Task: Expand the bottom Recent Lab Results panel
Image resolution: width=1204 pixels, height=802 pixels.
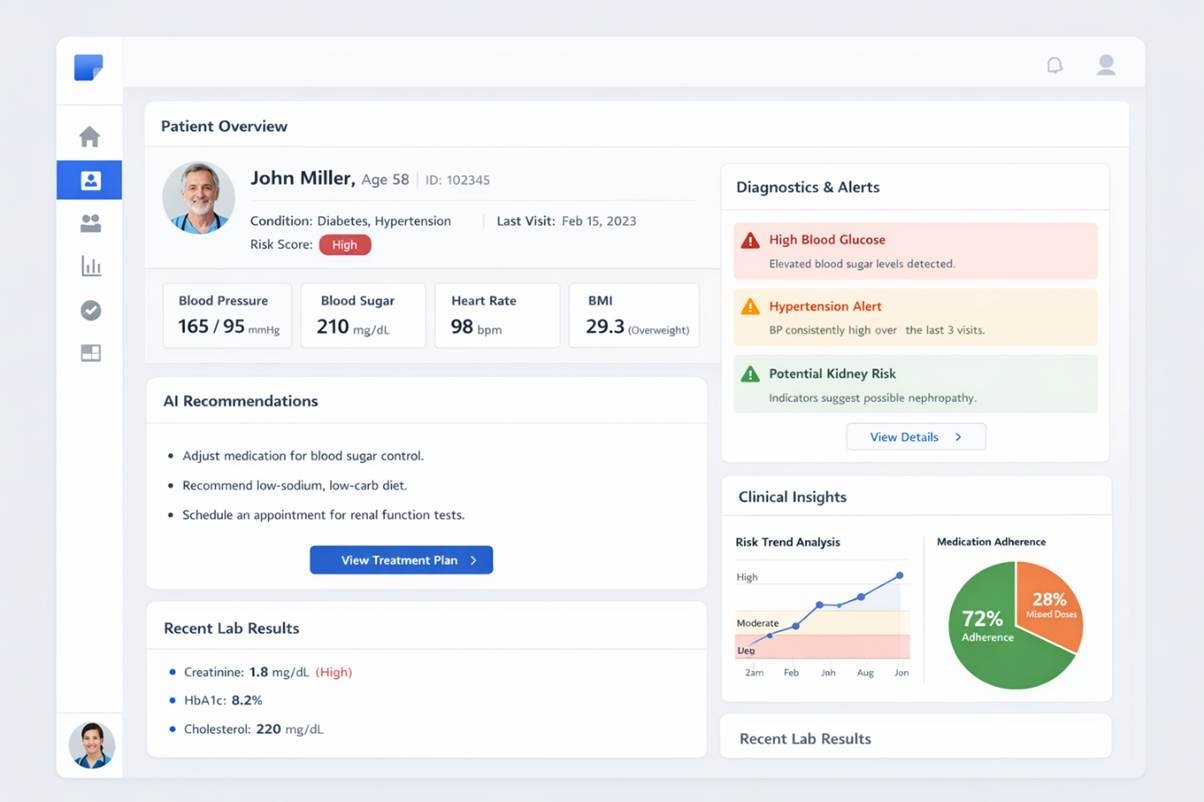Action: (x=915, y=738)
